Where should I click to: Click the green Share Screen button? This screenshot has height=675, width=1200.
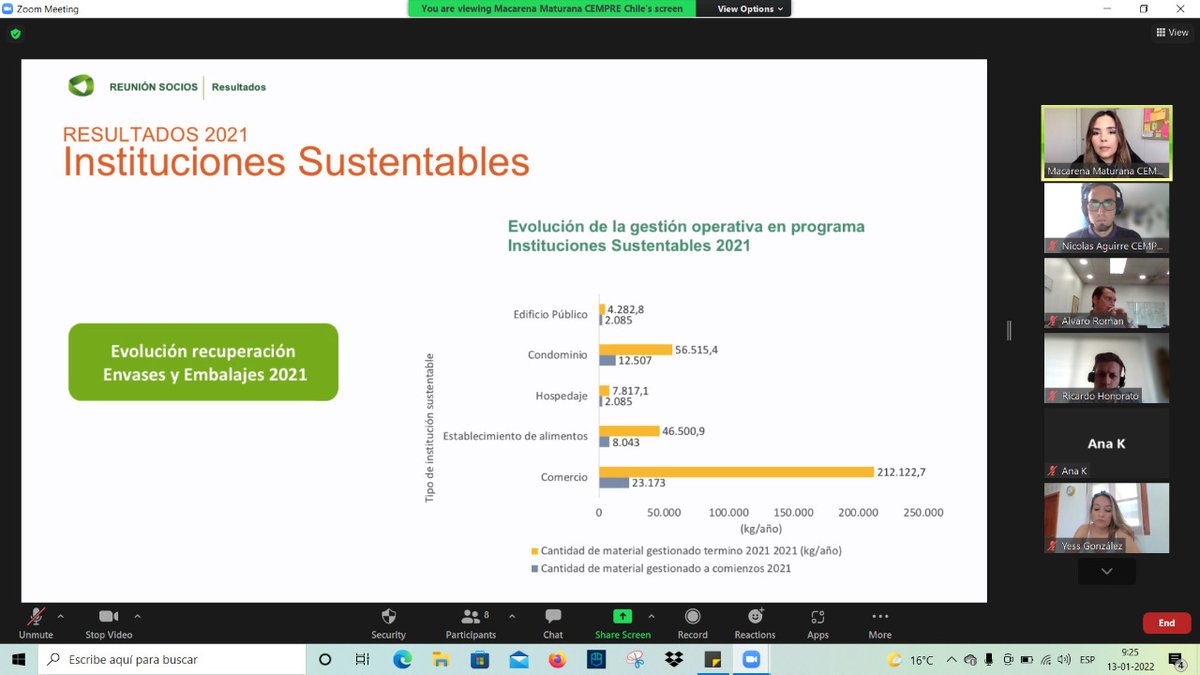click(x=622, y=622)
